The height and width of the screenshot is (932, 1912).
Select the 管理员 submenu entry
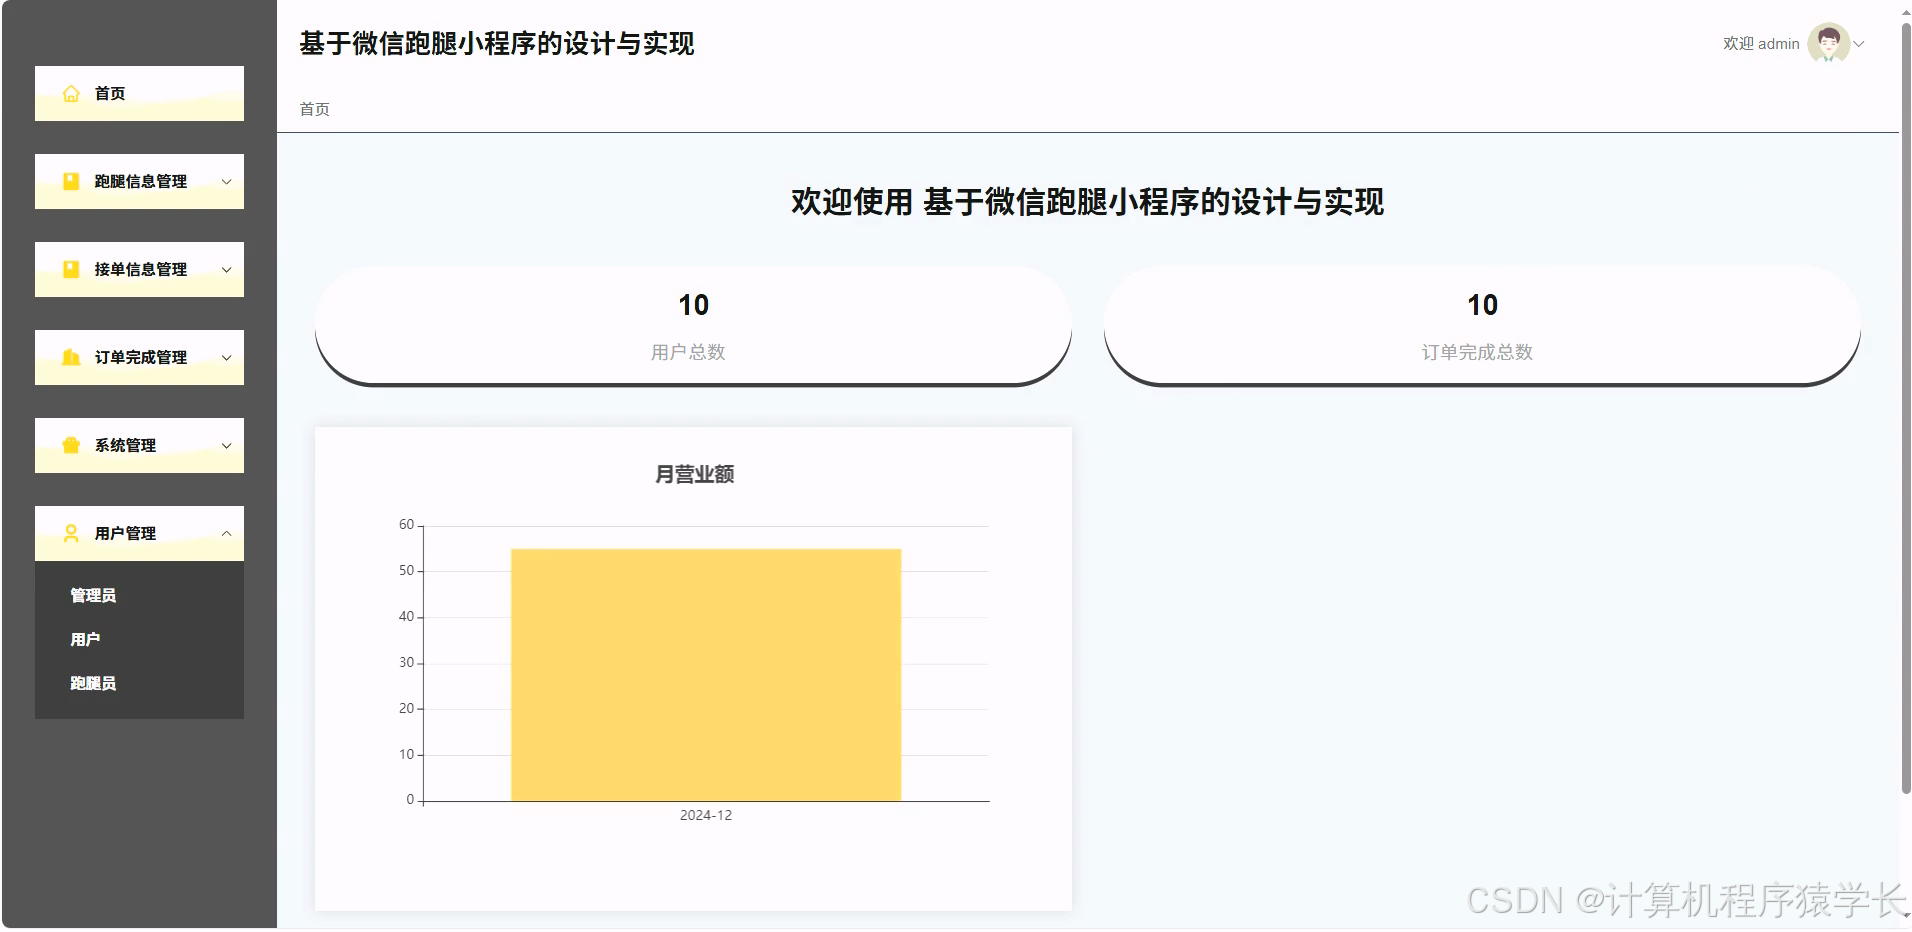click(x=92, y=594)
